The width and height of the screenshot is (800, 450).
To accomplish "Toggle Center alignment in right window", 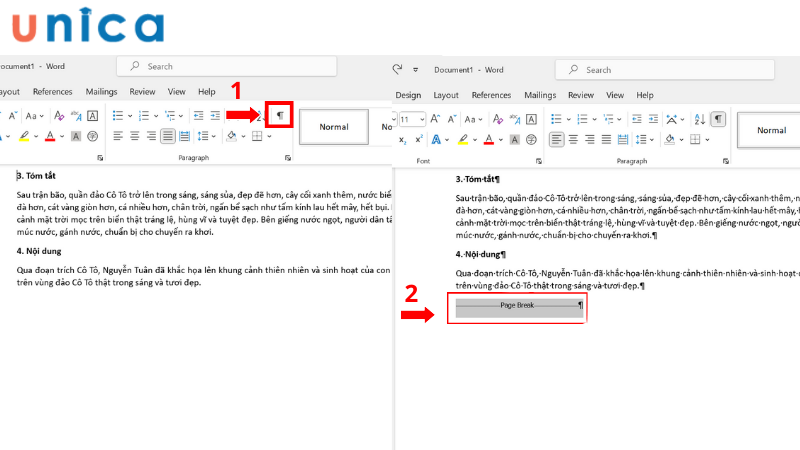I will point(573,140).
